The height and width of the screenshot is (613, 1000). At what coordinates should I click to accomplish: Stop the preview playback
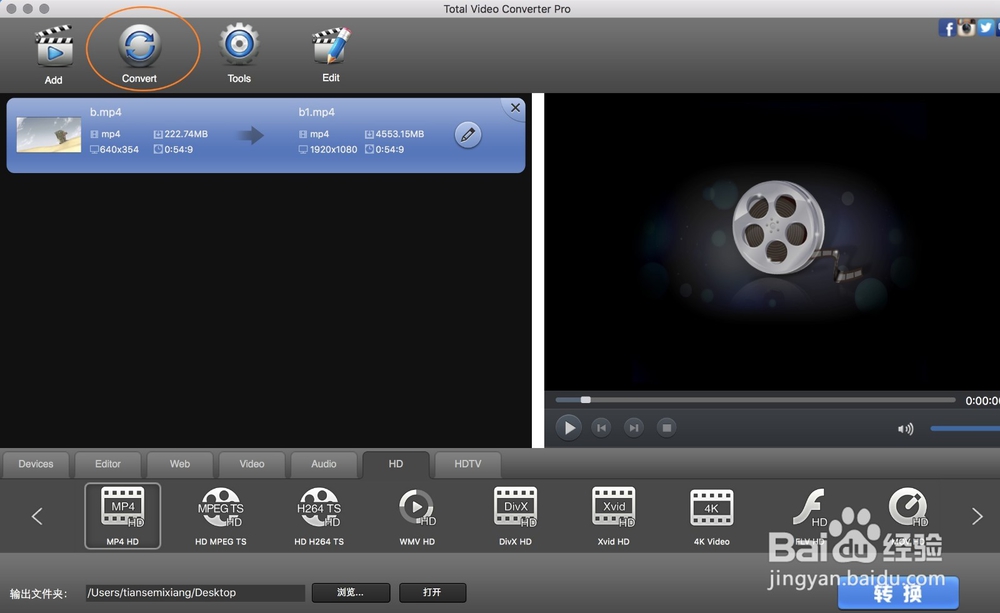pos(666,427)
